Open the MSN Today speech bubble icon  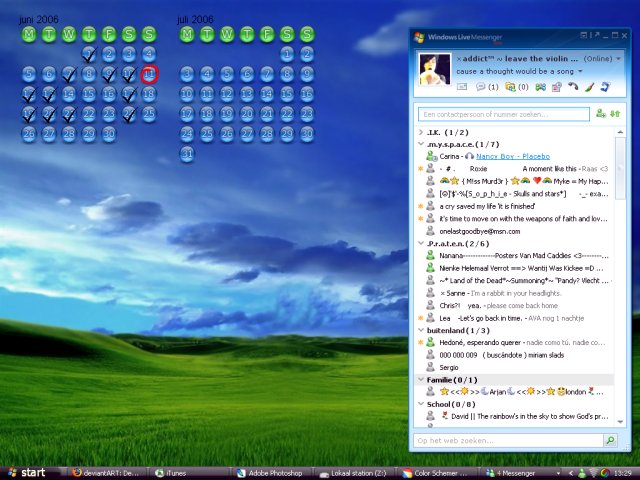pyautogui.click(x=480, y=87)
